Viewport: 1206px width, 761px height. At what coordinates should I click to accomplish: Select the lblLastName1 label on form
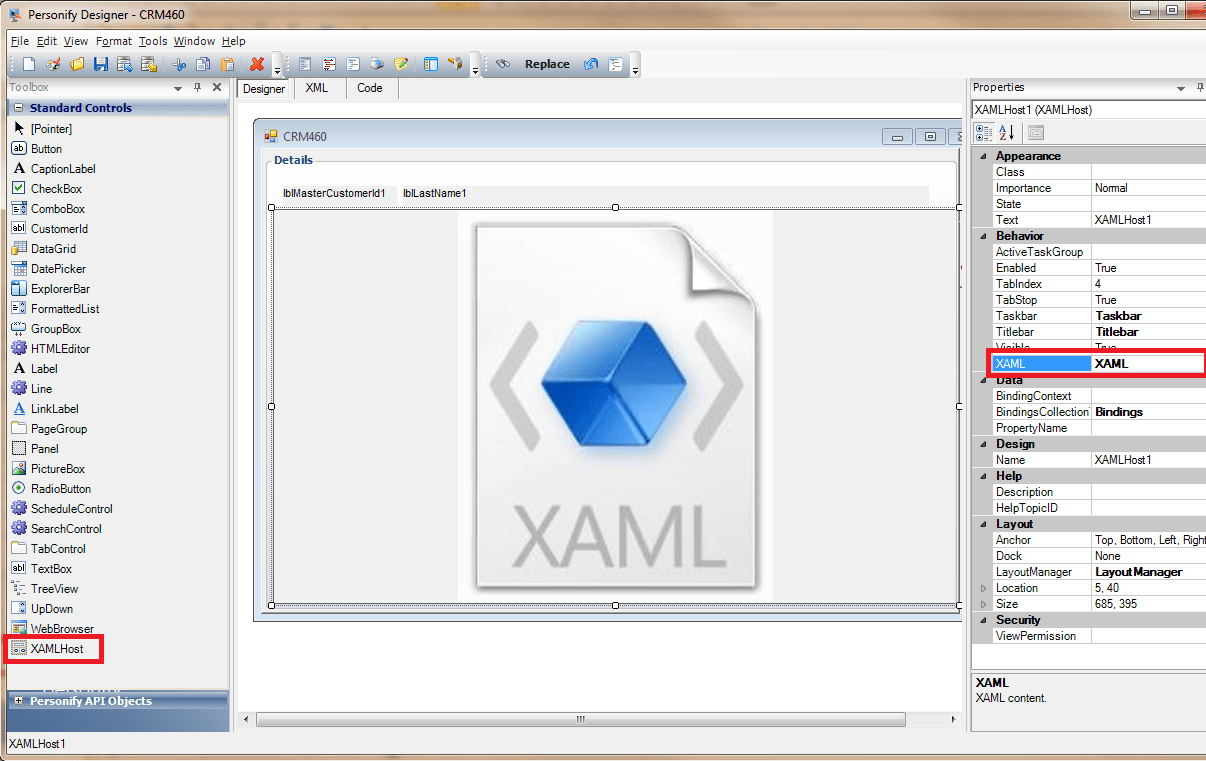point(435,194)
